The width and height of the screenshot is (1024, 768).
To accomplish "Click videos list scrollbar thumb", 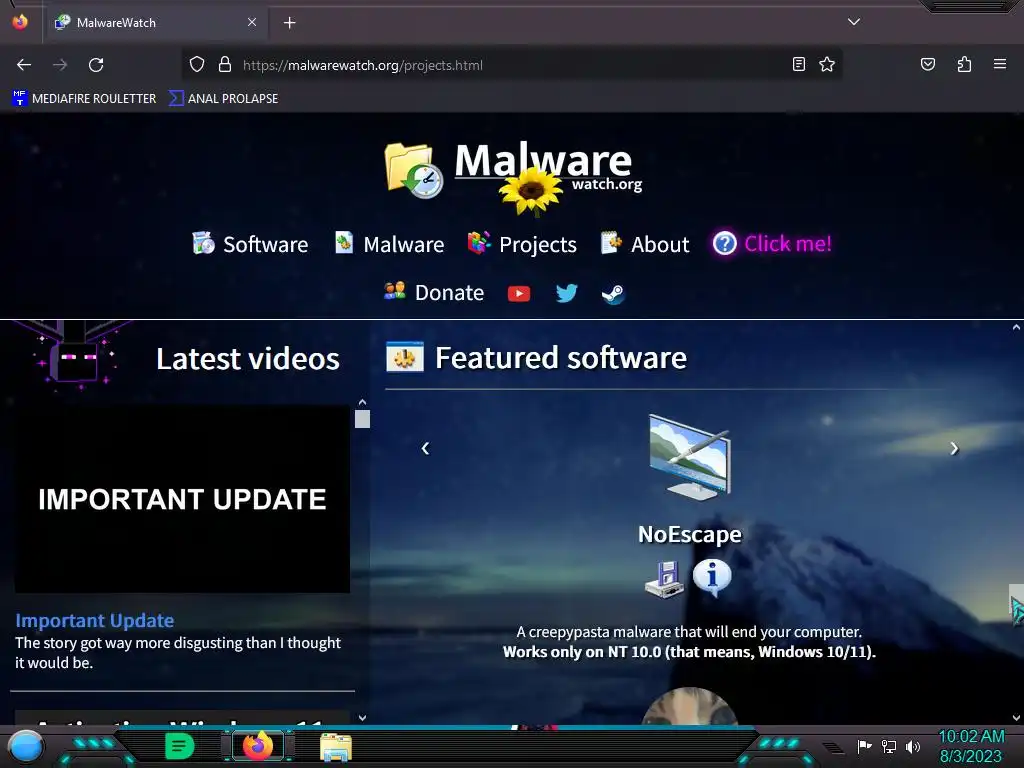I will [362, 419].
